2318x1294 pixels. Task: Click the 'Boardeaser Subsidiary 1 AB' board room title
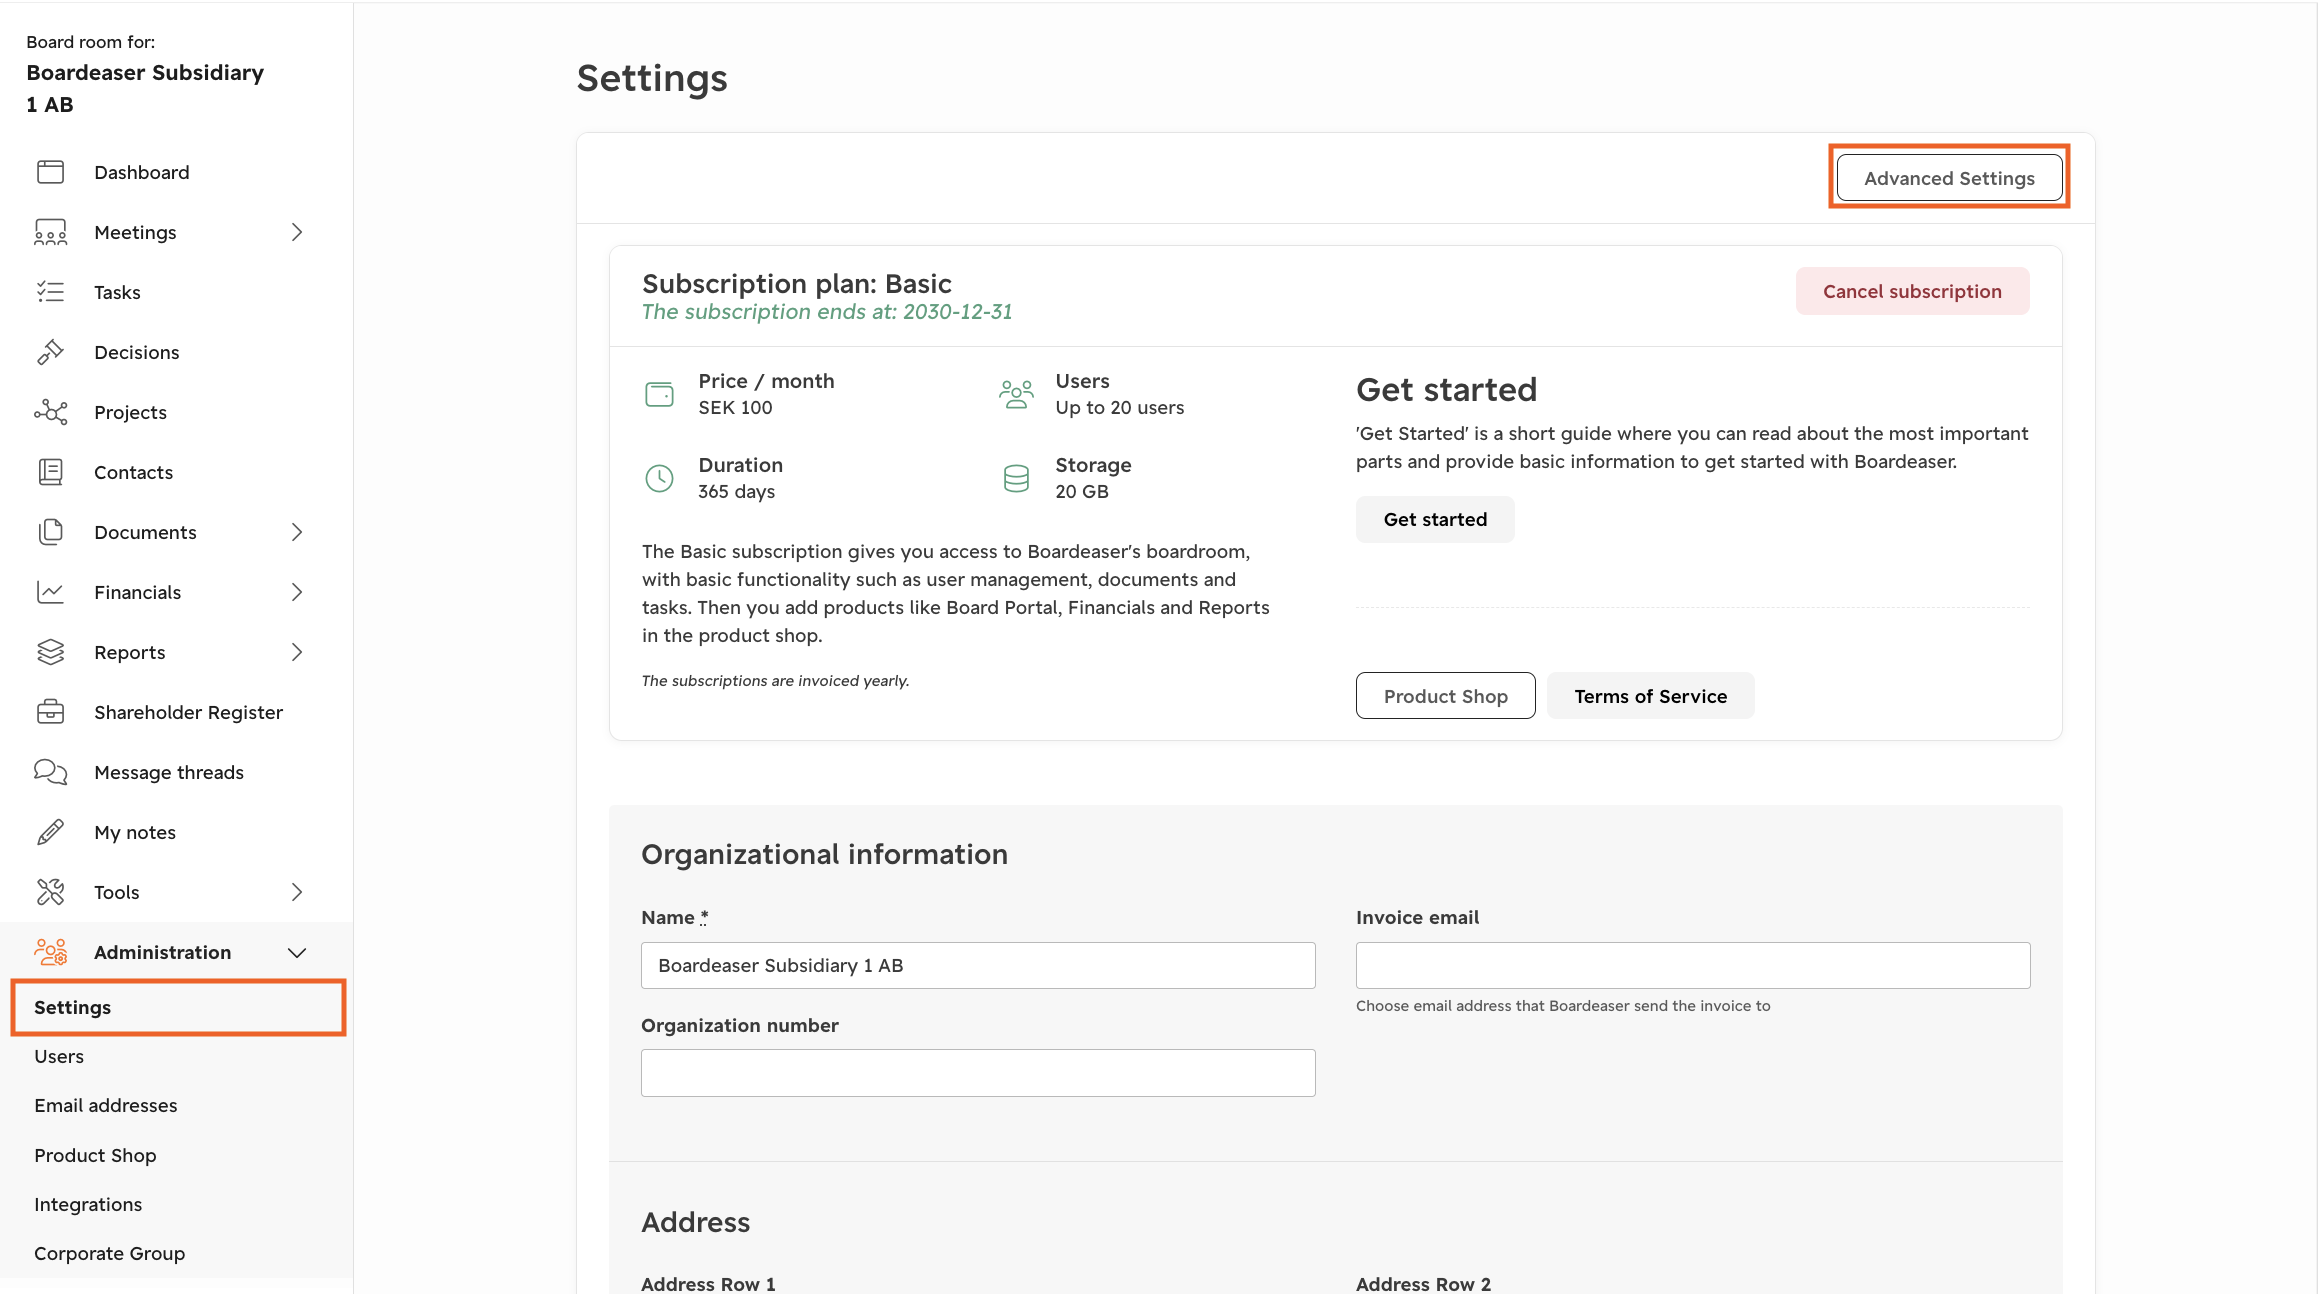point(145,88)
